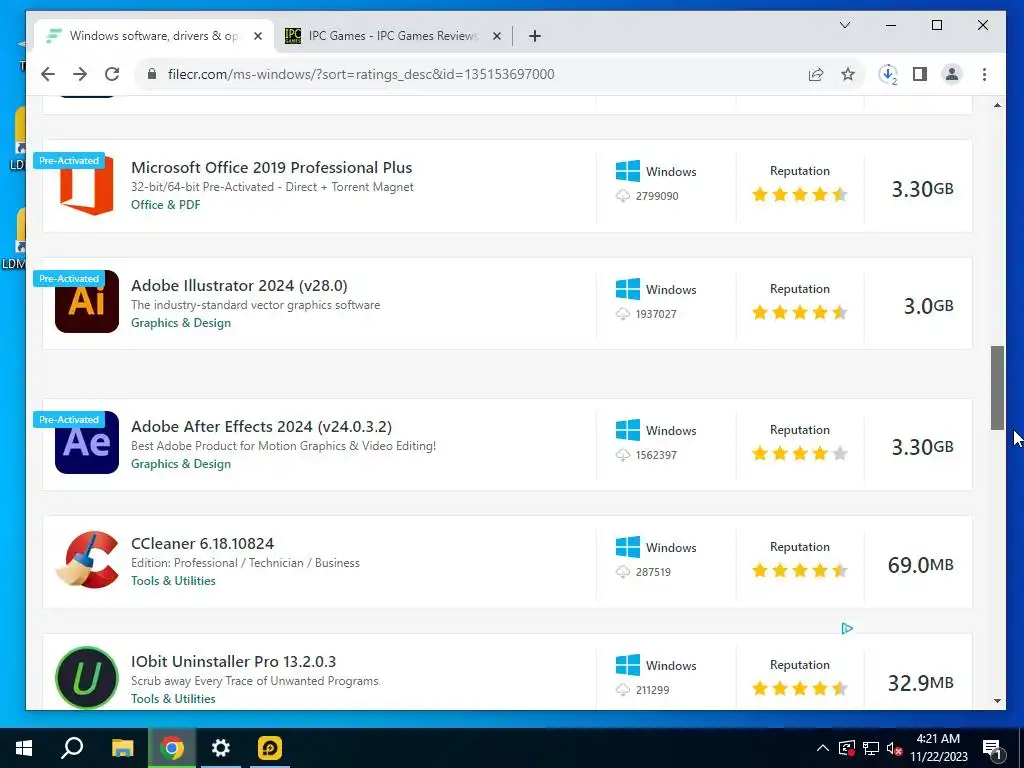Open Graphics & Design under After Effects
Viewport: 1024px width, 768px height.
pos(181,464)
